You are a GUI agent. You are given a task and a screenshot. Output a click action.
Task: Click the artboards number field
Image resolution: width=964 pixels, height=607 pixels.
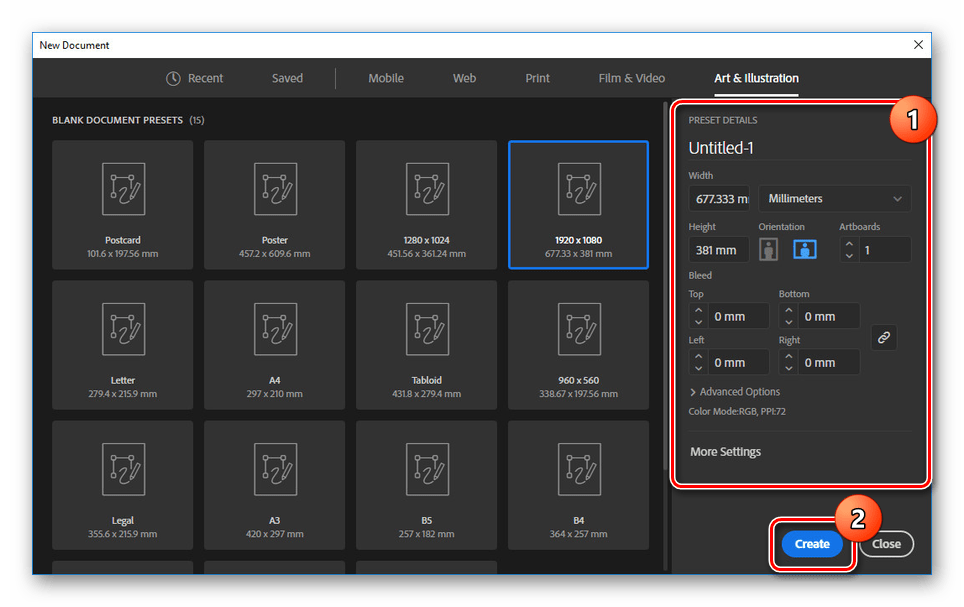884,250
